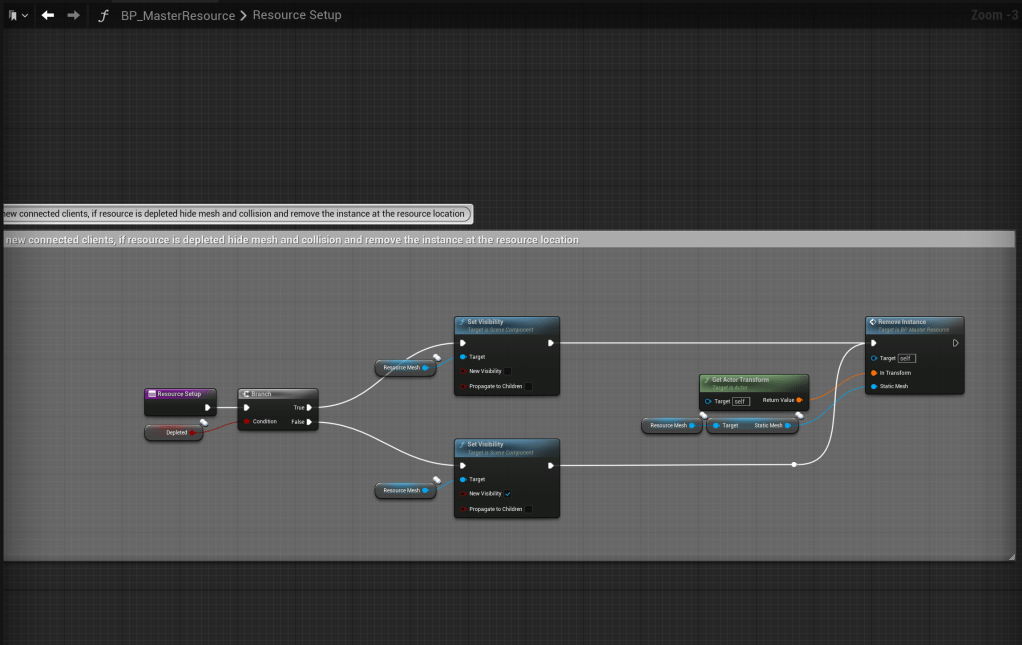Click the forward navigation arrow
The height and width of the screenshot is (645, 1022).
point(73,15)
